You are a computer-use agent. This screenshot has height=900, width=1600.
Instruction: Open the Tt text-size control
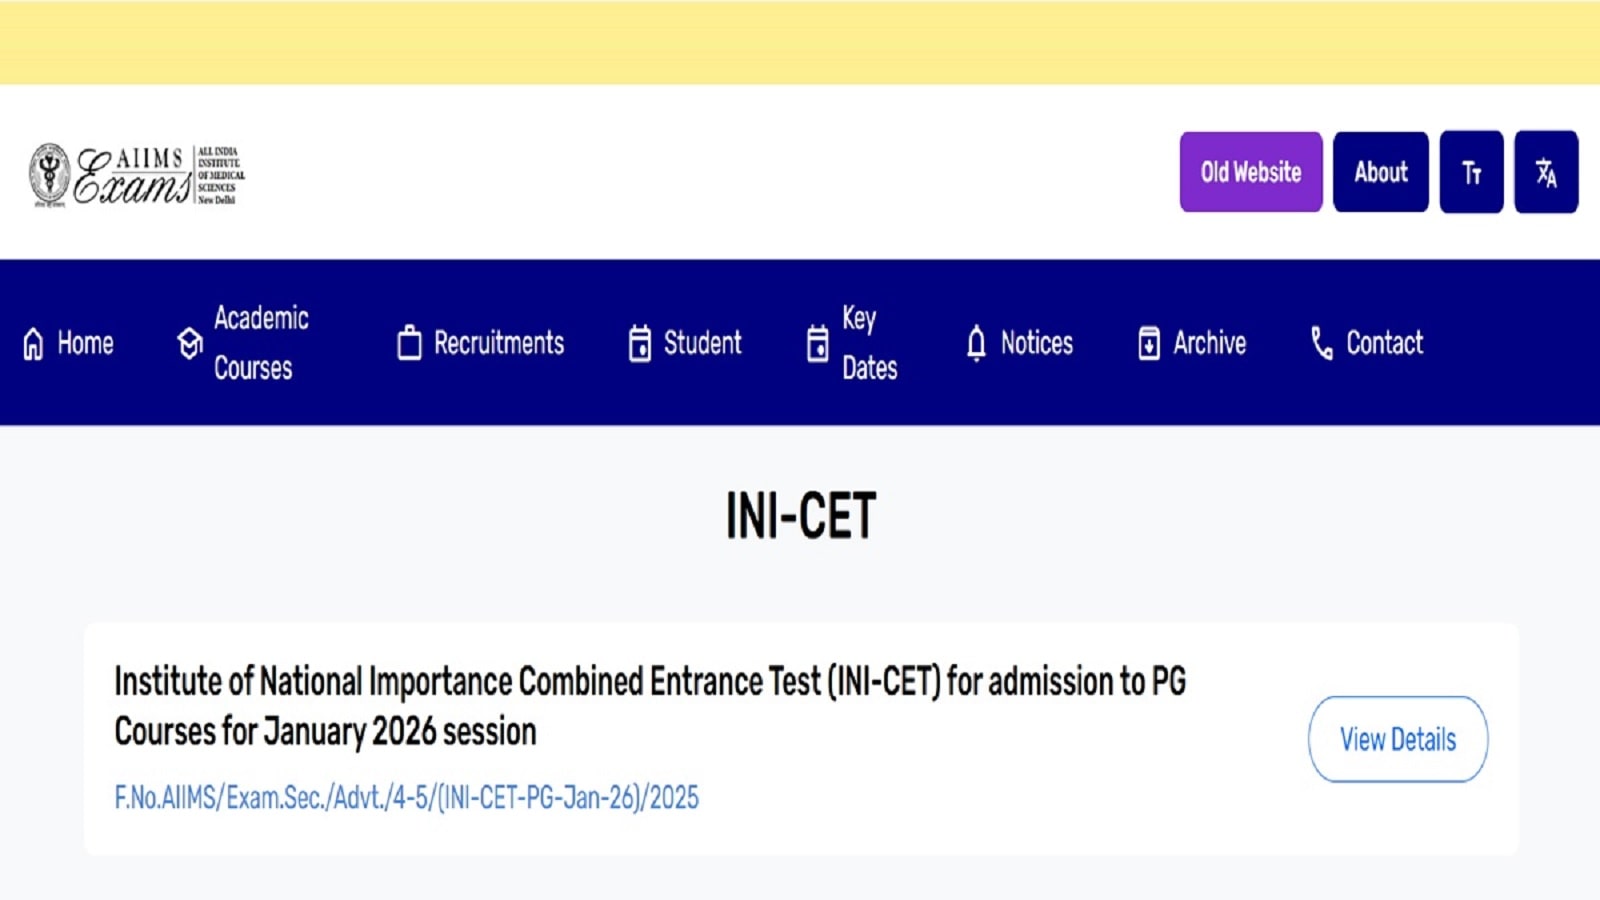click(1471, 172)
